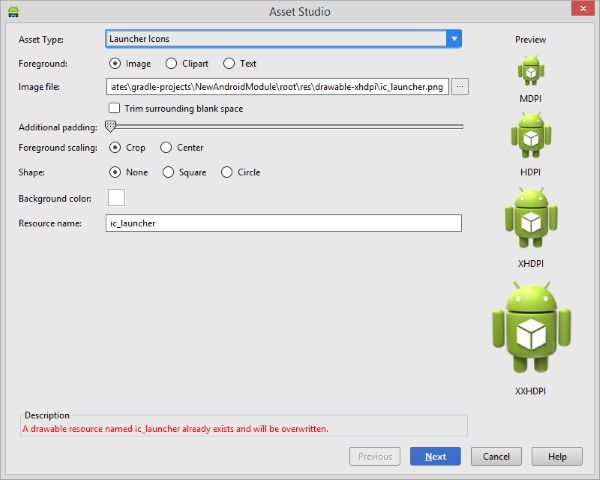Image resolution: width=600 pixels, height=480 pixels.
Task: Select Circle shape option
Action: click(240, 172)
